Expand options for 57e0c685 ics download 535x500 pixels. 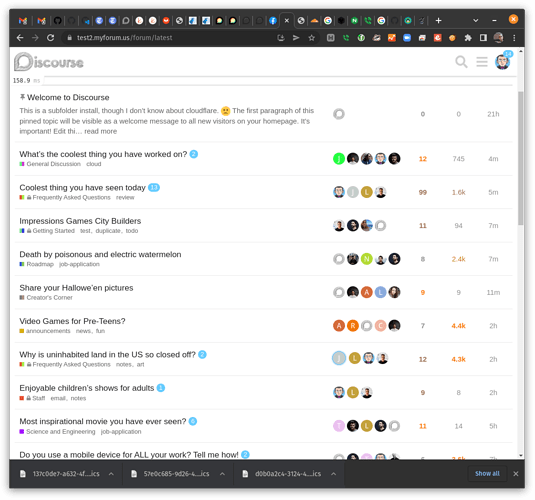(222, 474)
